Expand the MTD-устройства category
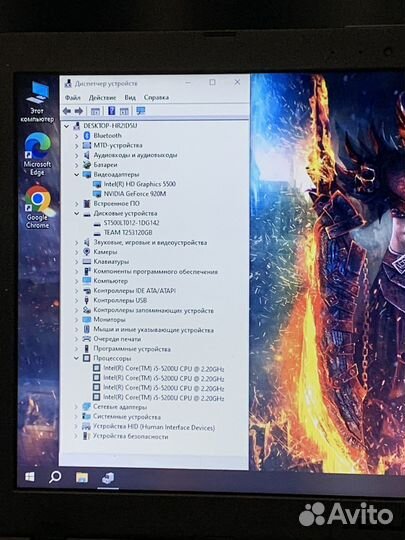Screen dimensions: 405x540 pyautogui.click(x=76, y=145)
